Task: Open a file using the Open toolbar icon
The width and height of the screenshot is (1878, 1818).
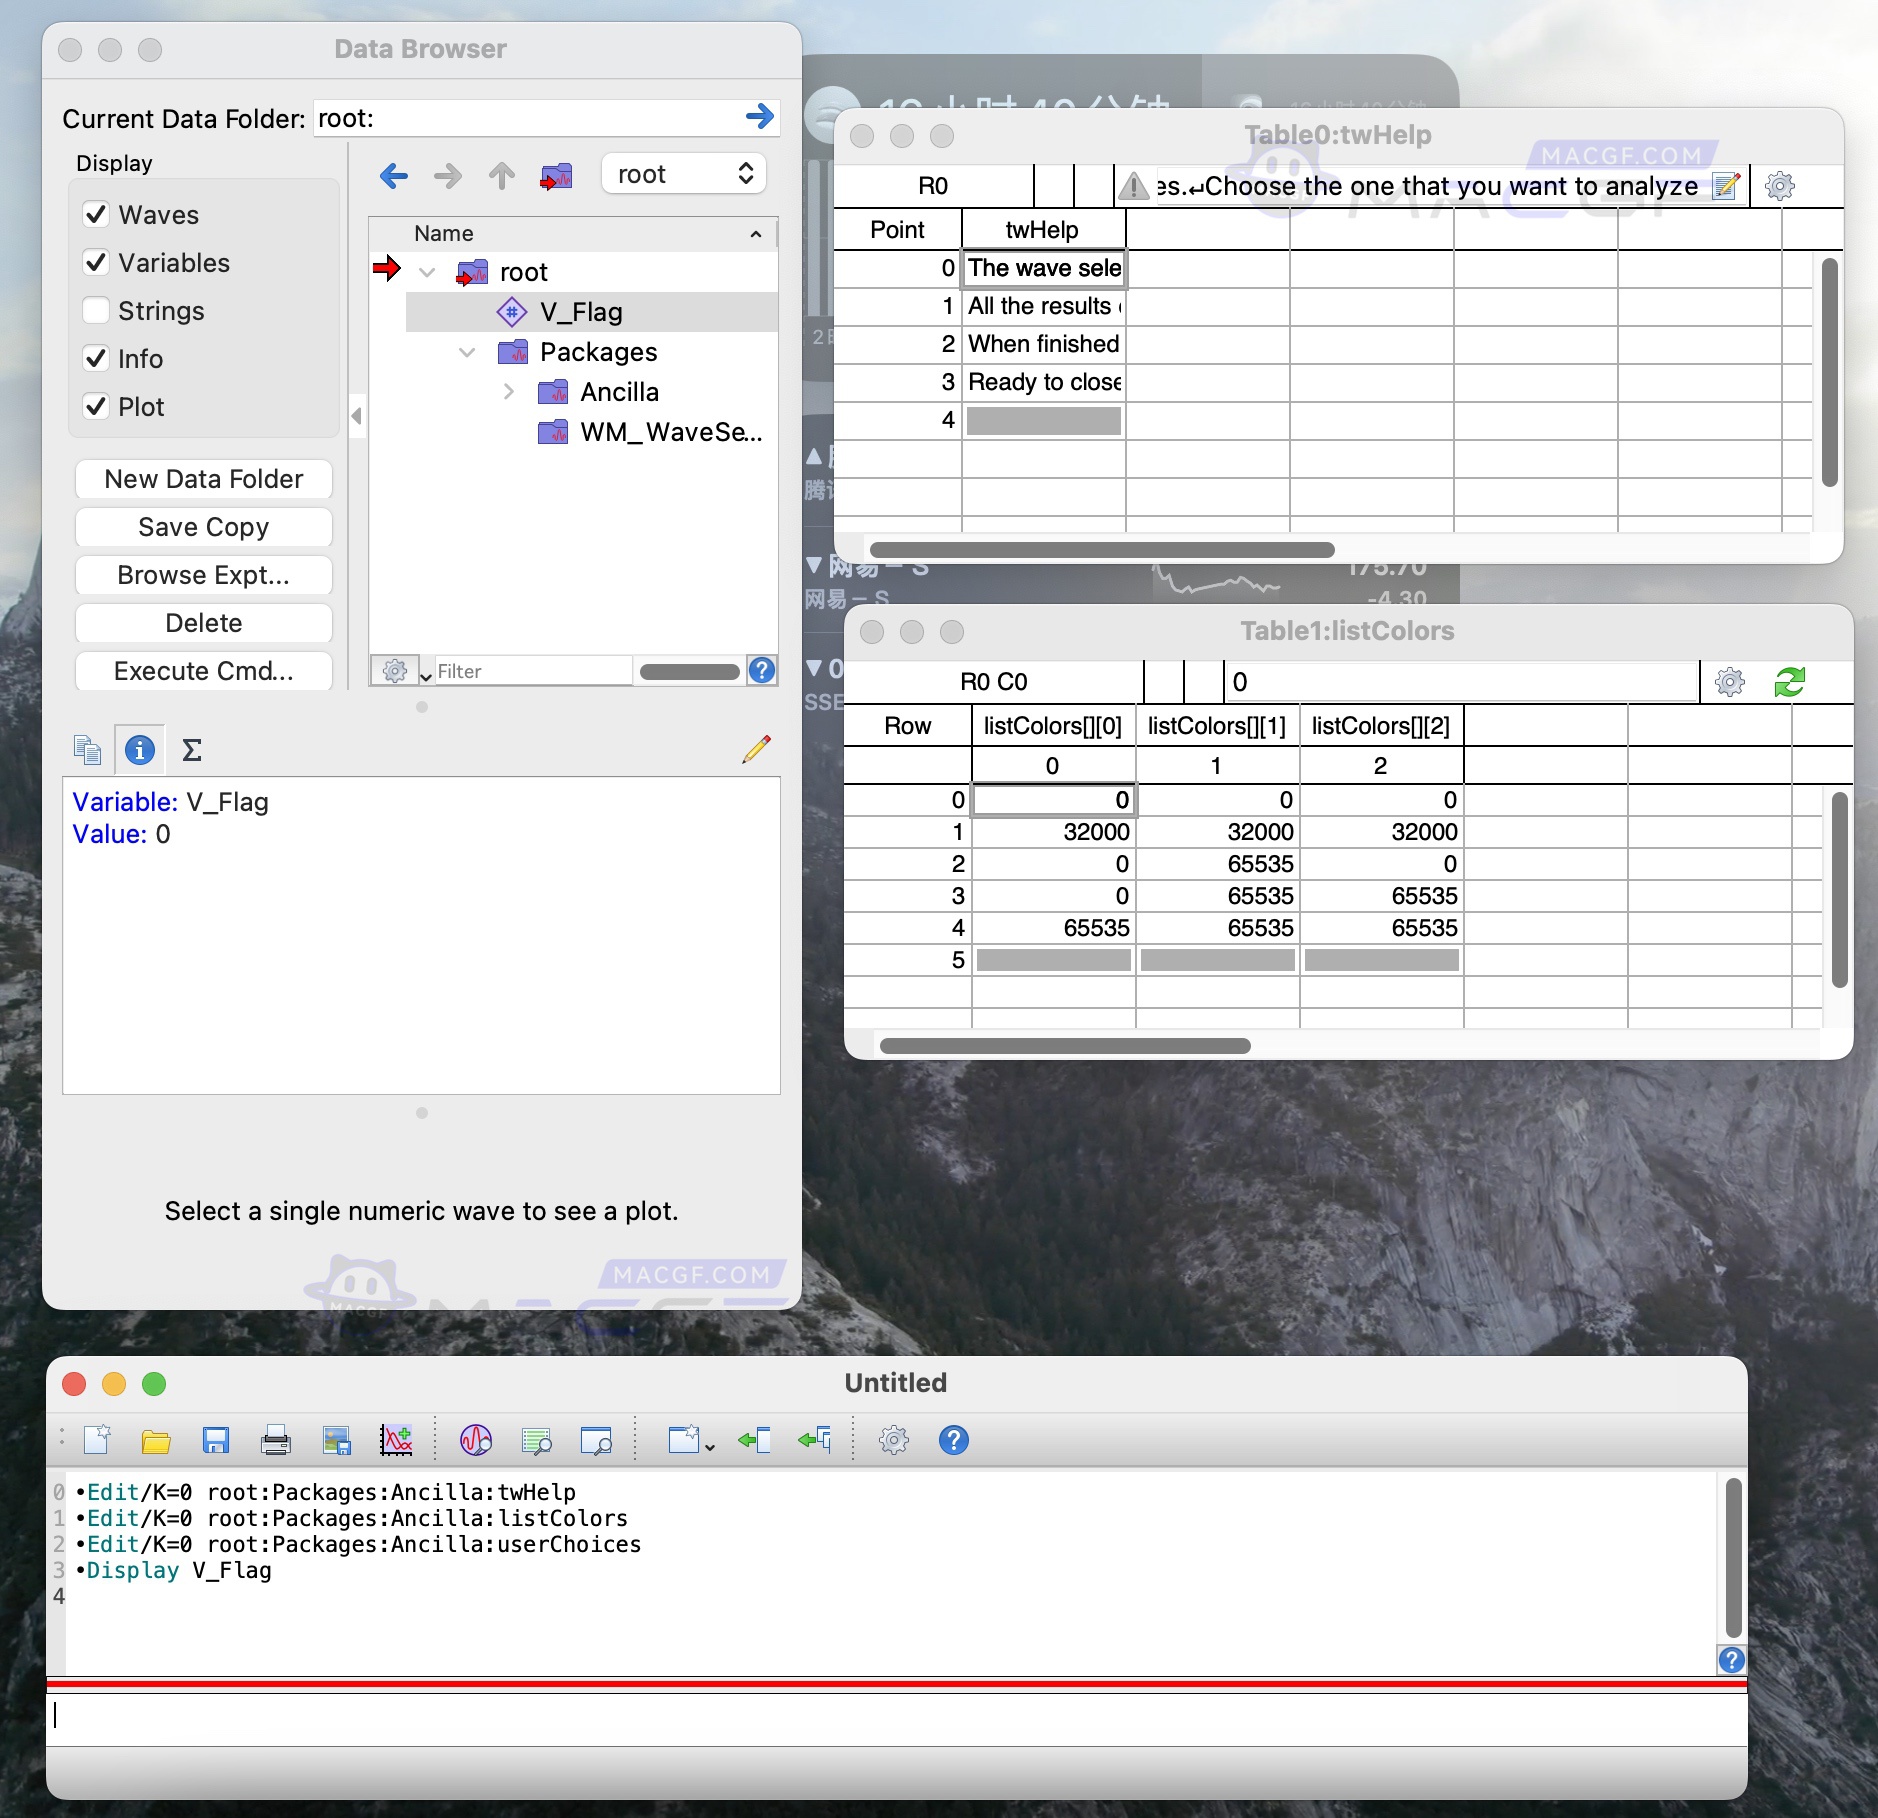Action: click(157, 1440)
